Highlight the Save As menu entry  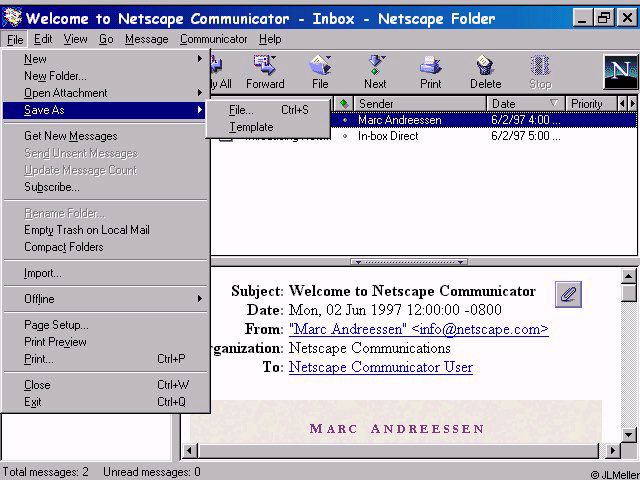(104, 110)
